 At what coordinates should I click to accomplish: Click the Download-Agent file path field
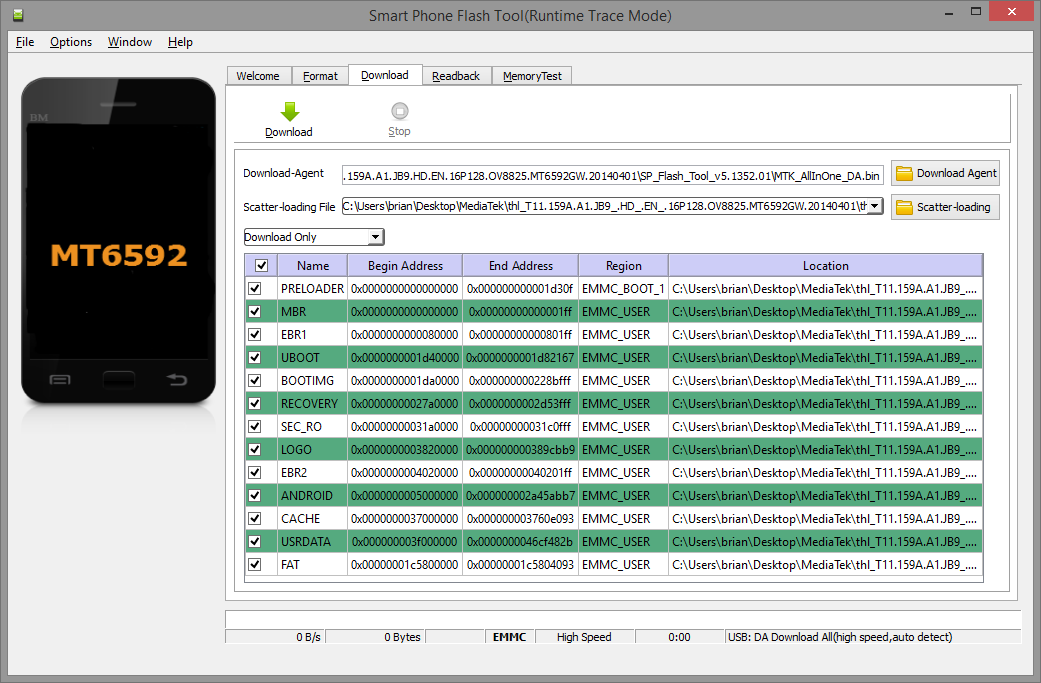tap(610, 174)
